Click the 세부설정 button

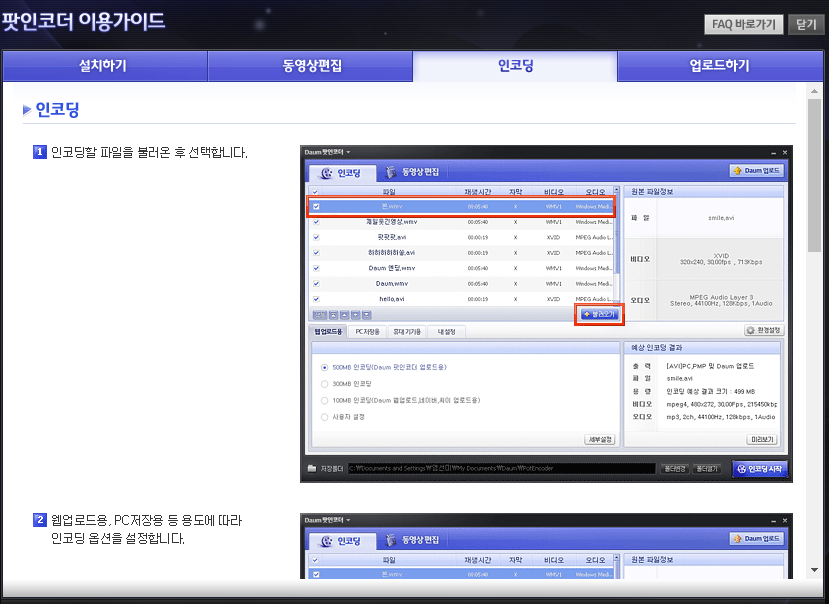600,440
